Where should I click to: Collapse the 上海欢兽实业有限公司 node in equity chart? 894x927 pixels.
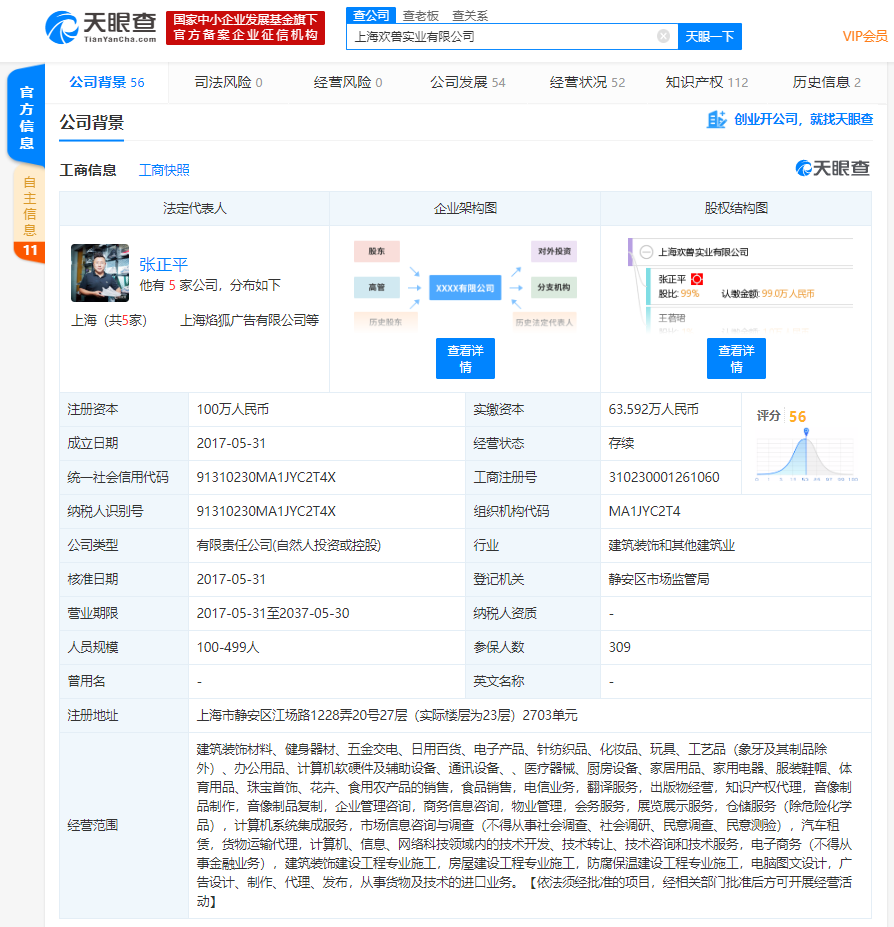pos(646,252)
